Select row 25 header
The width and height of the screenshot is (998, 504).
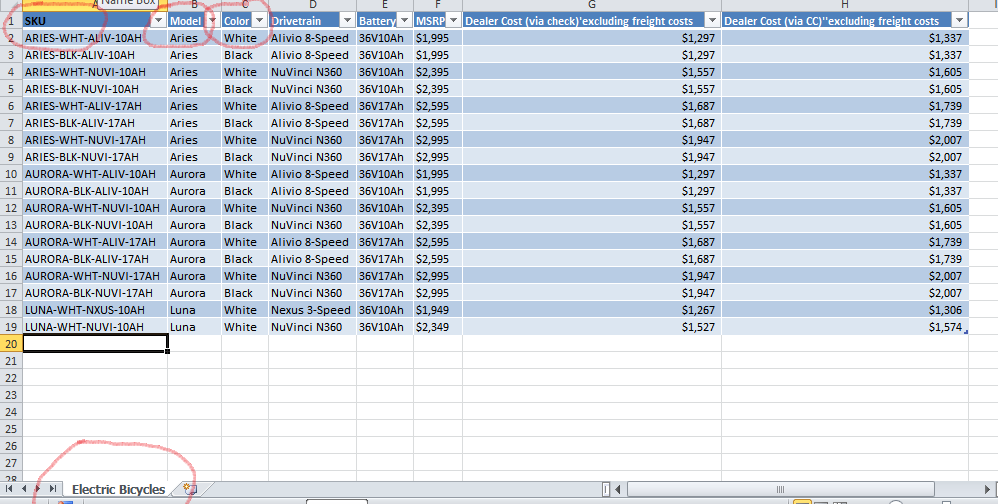point(11,428)
